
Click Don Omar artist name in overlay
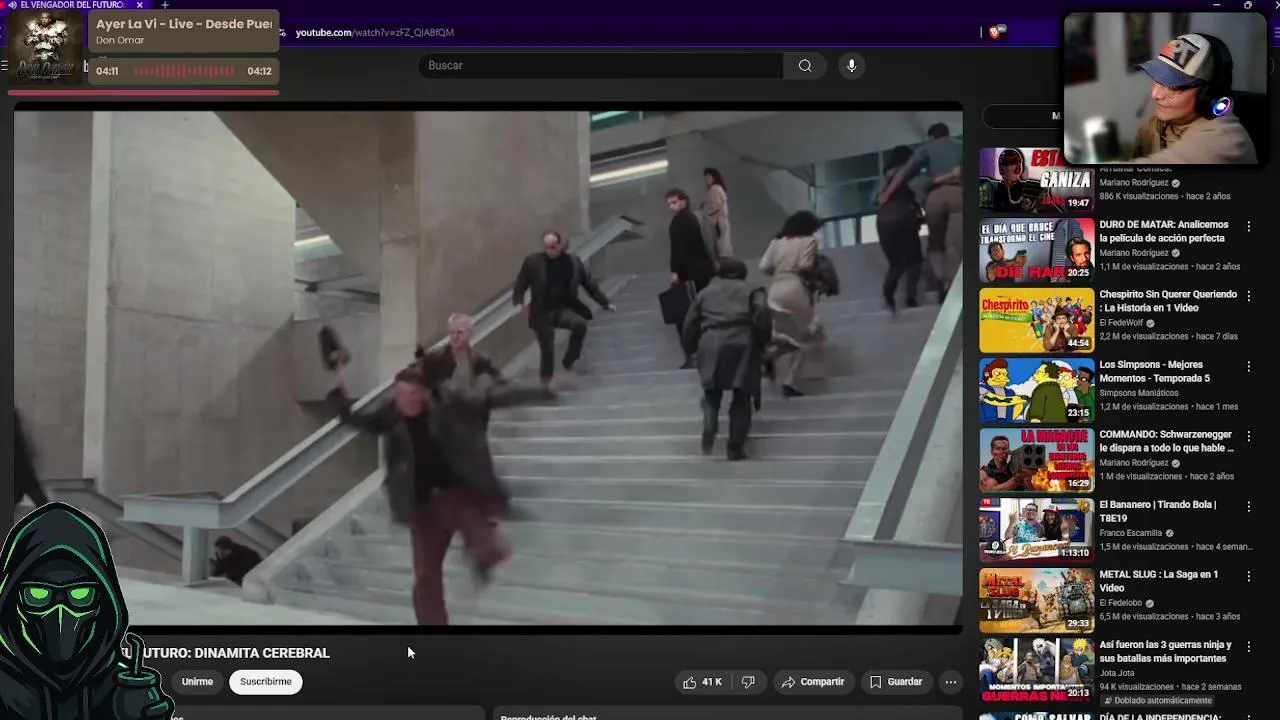click(x=120, y=41)
